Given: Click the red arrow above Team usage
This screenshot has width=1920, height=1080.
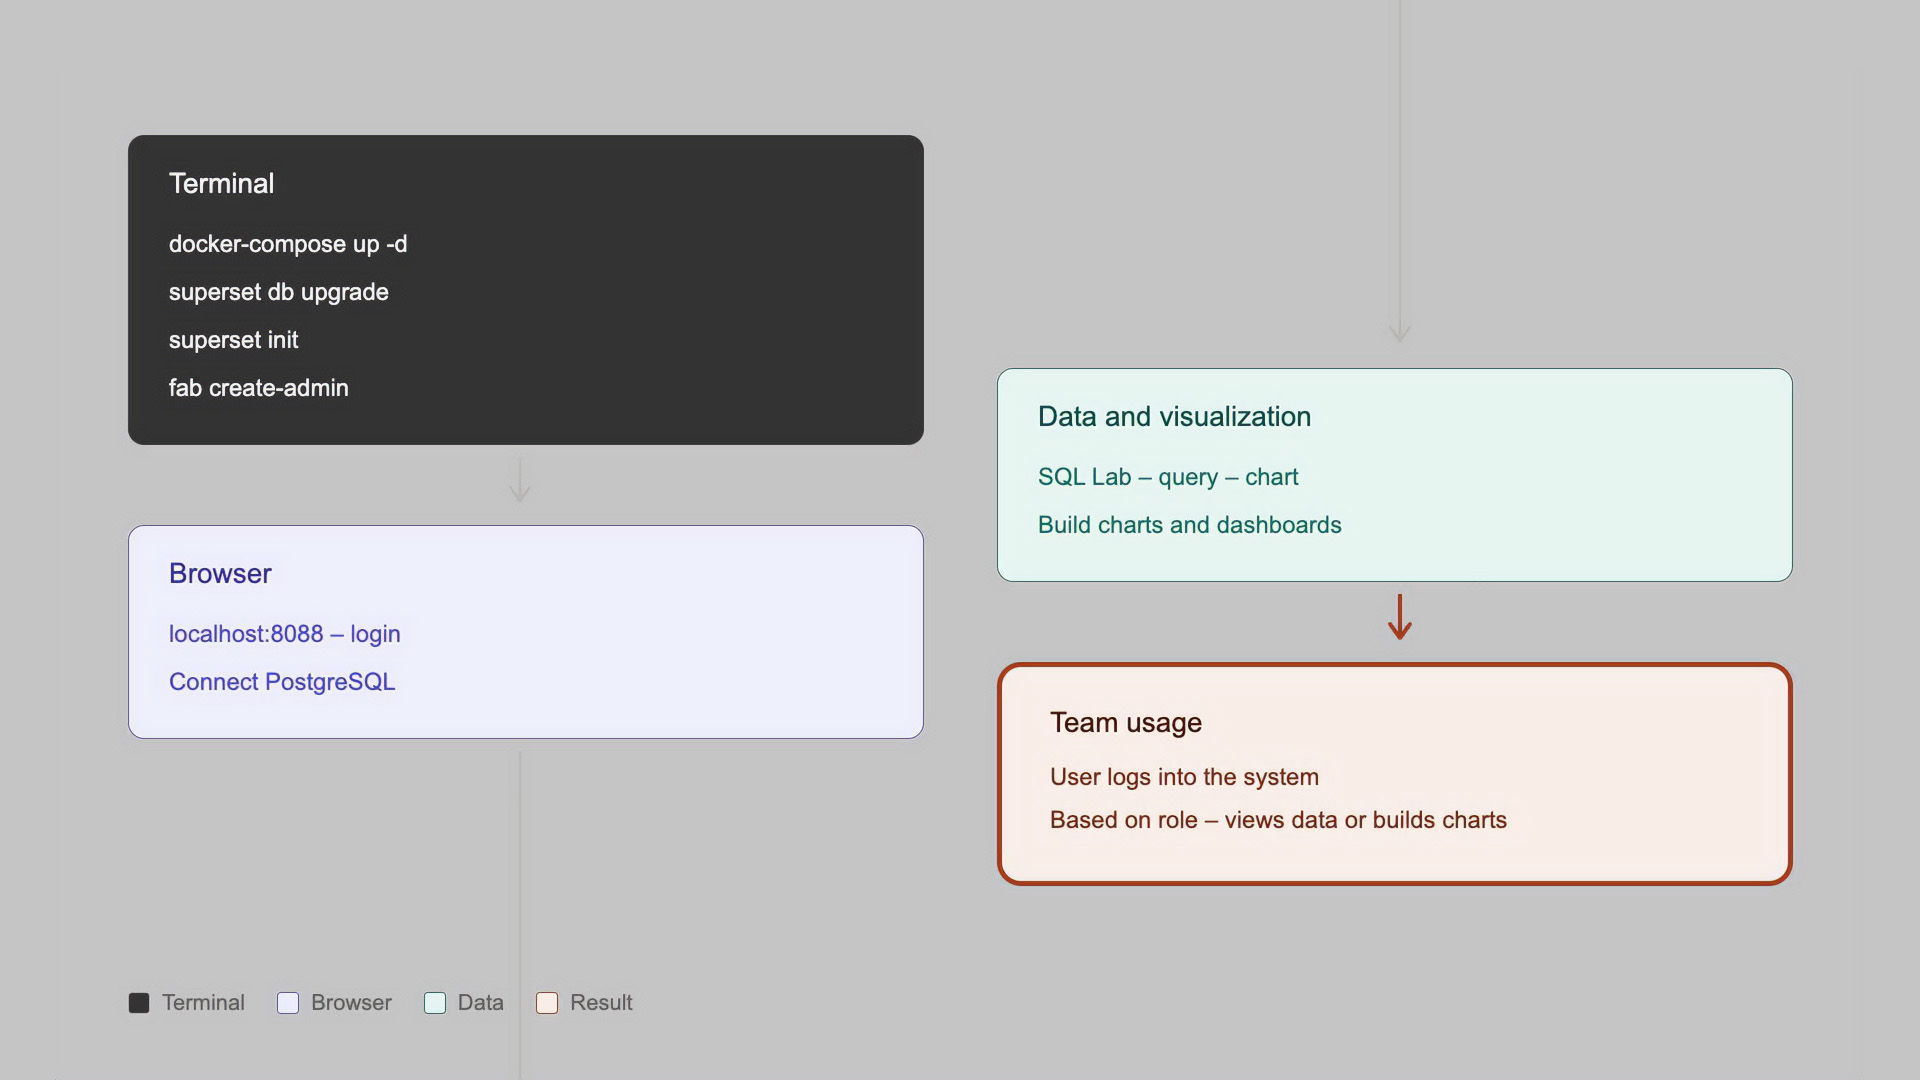Looking at the screenshot, I should click(x=1399, y=617).
